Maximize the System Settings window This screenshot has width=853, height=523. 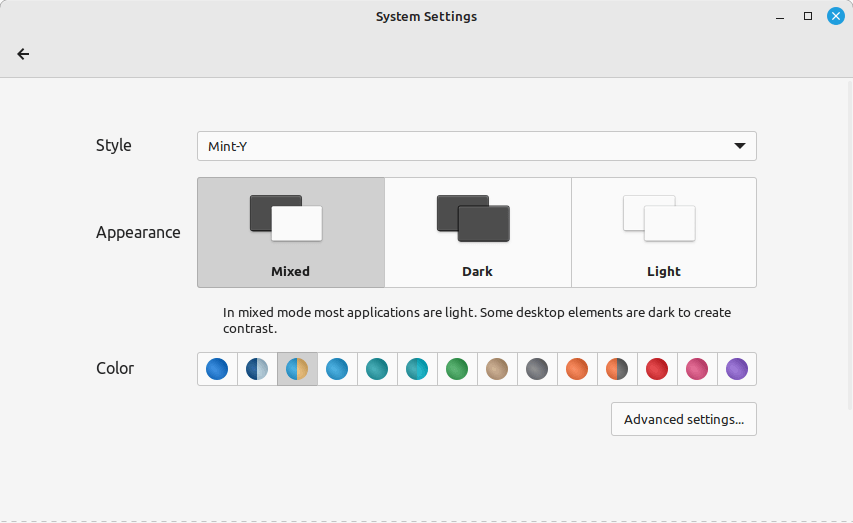[808, 16]
